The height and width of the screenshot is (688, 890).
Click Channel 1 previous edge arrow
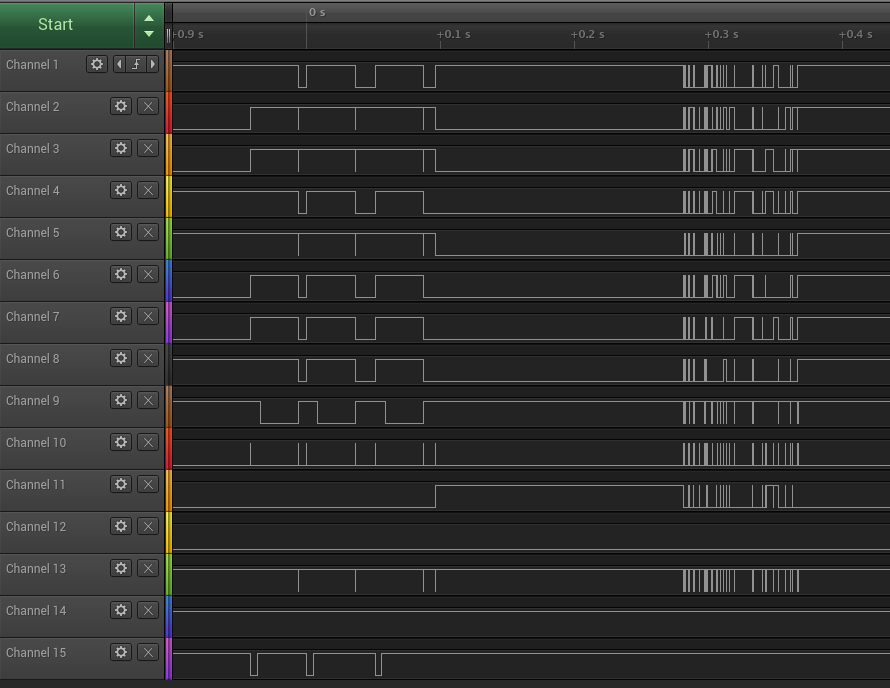[119, 64]
